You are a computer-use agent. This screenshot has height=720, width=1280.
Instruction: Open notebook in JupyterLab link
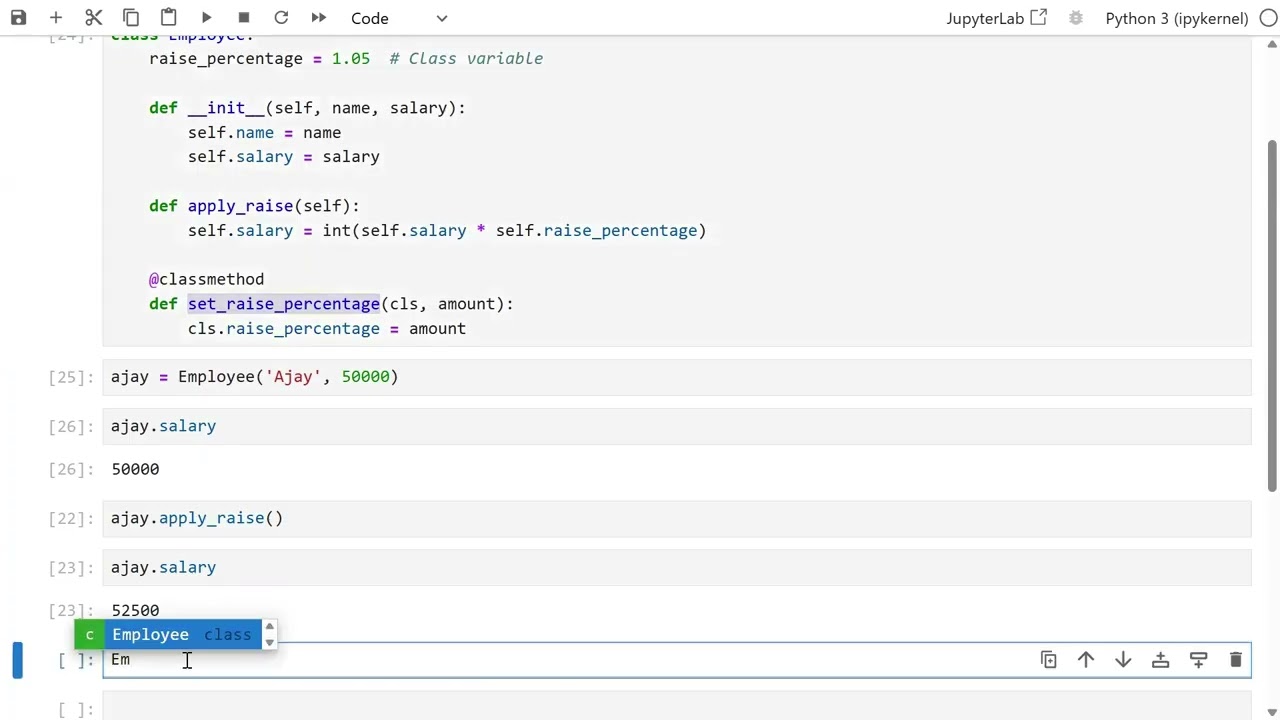click(996, 18)
